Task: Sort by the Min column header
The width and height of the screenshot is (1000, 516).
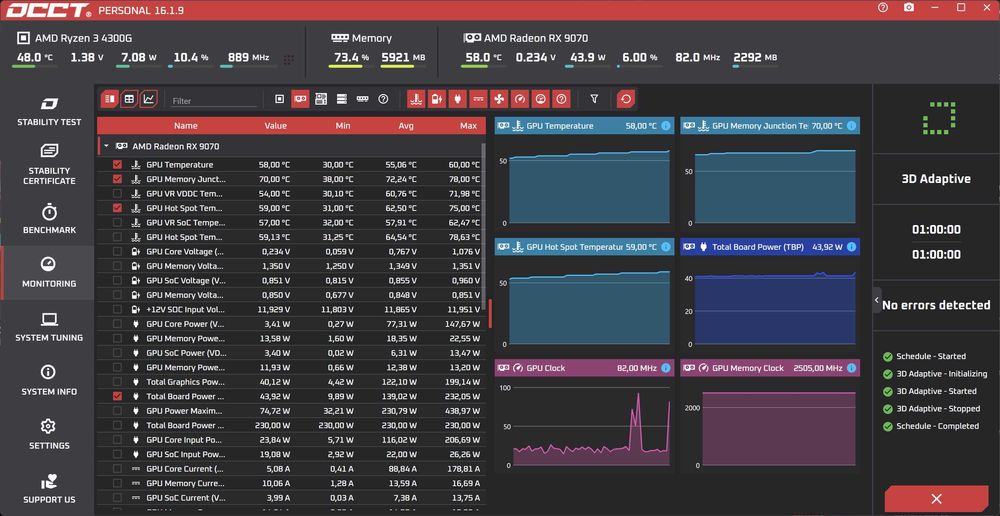Action: coord(342,126)
